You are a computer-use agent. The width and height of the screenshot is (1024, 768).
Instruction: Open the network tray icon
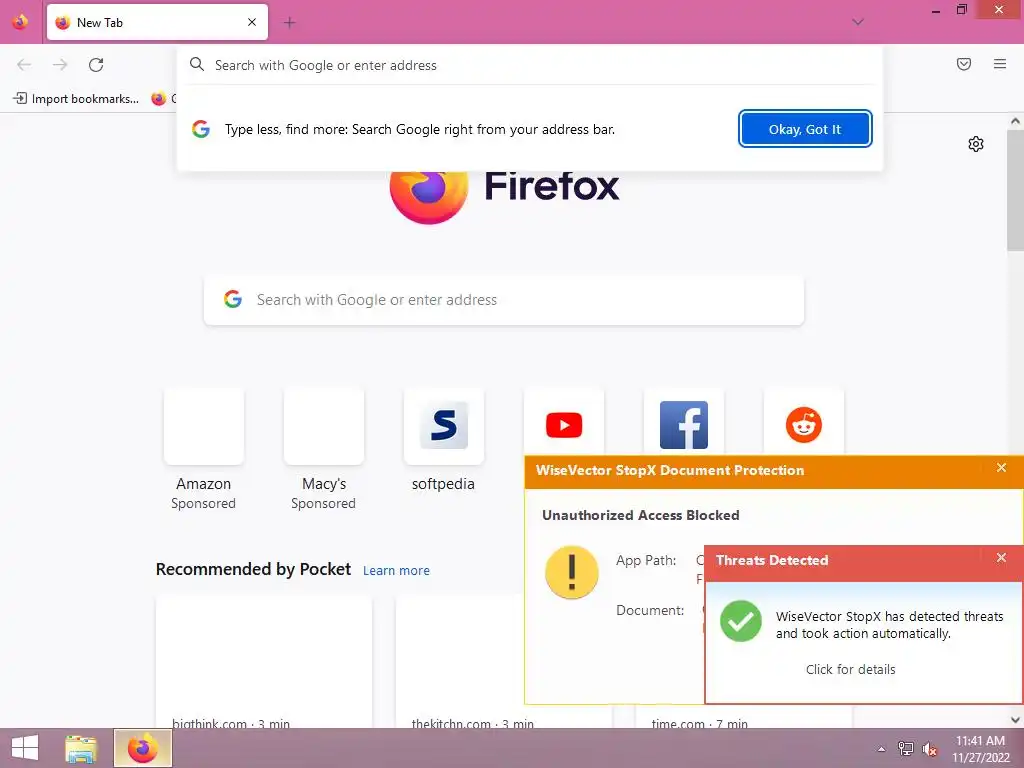click(x=905, y=749)
